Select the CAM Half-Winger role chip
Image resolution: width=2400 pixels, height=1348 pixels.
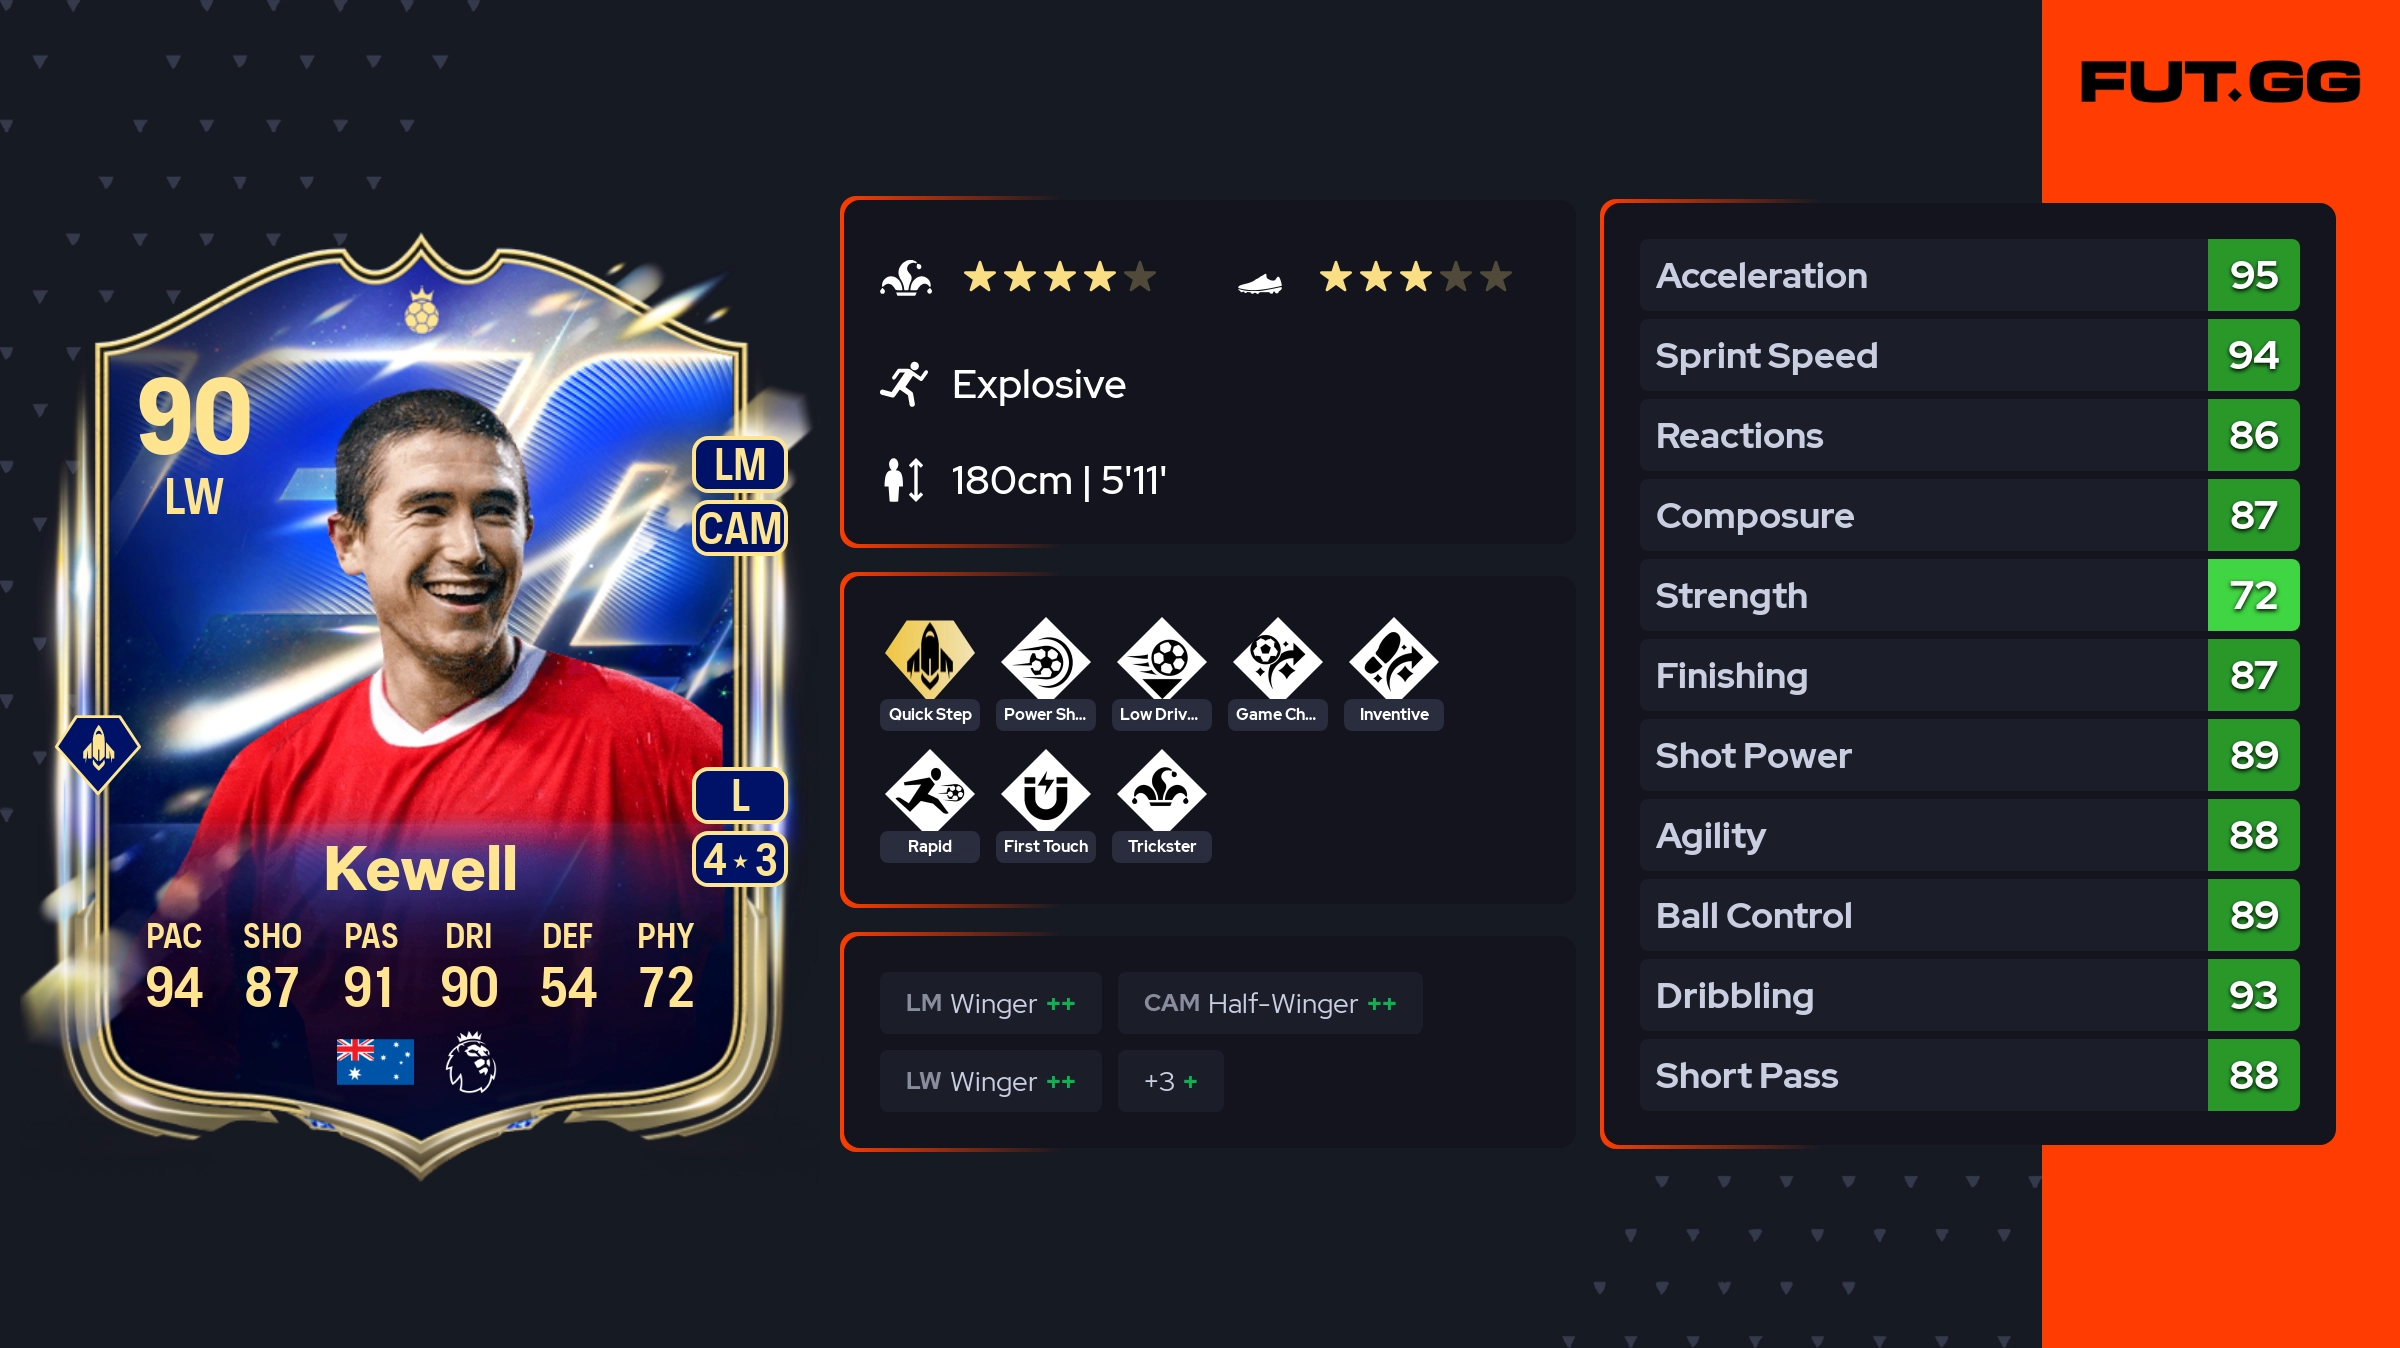click(1270, 1003)
